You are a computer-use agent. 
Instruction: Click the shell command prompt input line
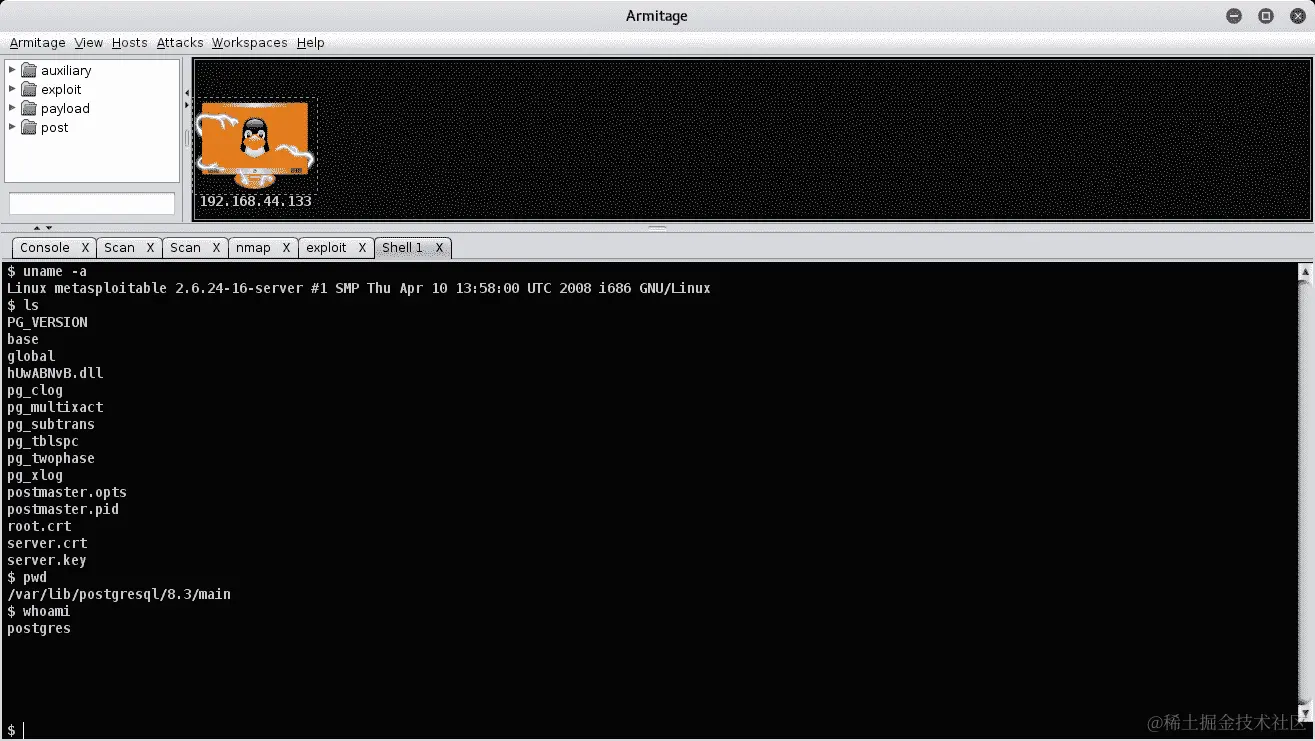(650, 730)
